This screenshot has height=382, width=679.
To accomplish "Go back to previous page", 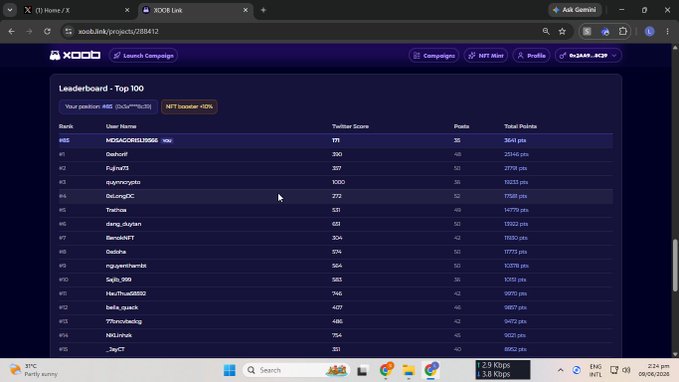I will pos(12,31).
